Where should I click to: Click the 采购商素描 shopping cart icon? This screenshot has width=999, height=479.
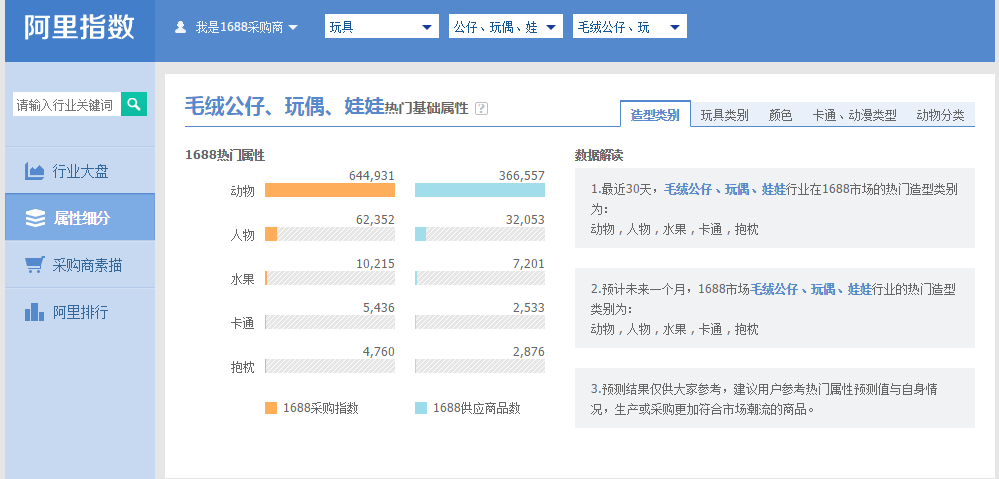point(35,265)
